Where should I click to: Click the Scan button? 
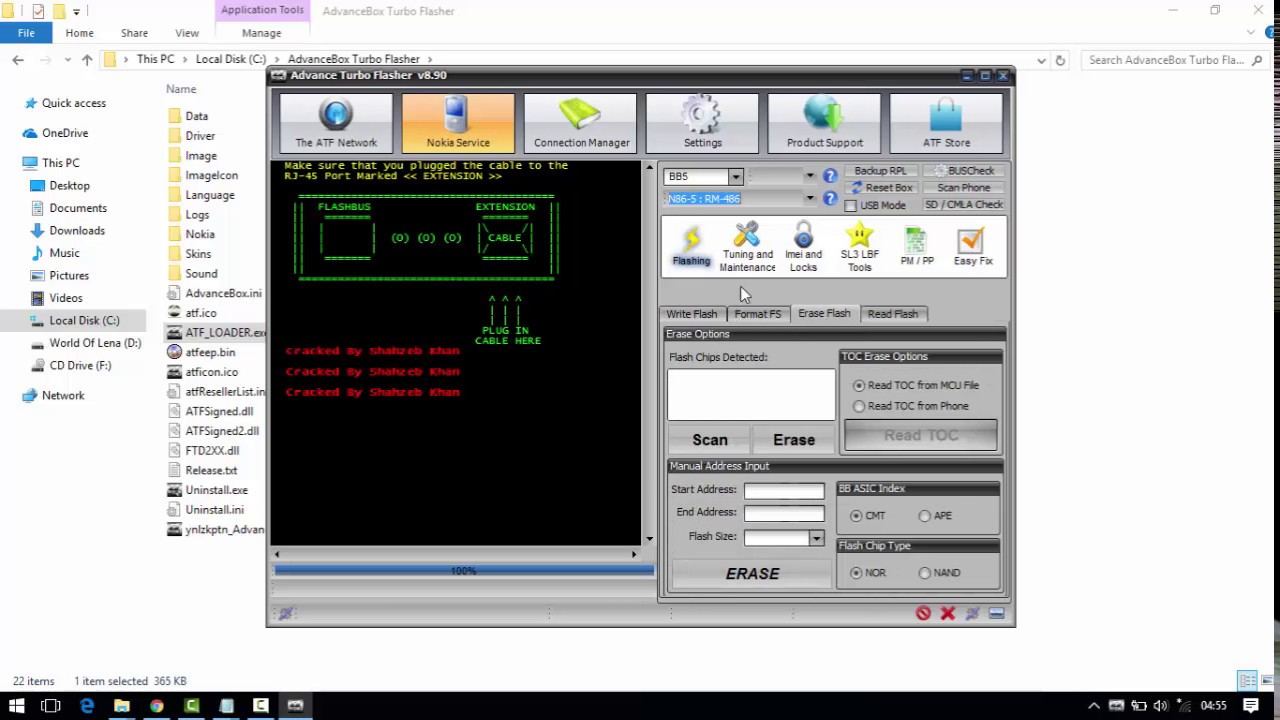click(710, 440)
